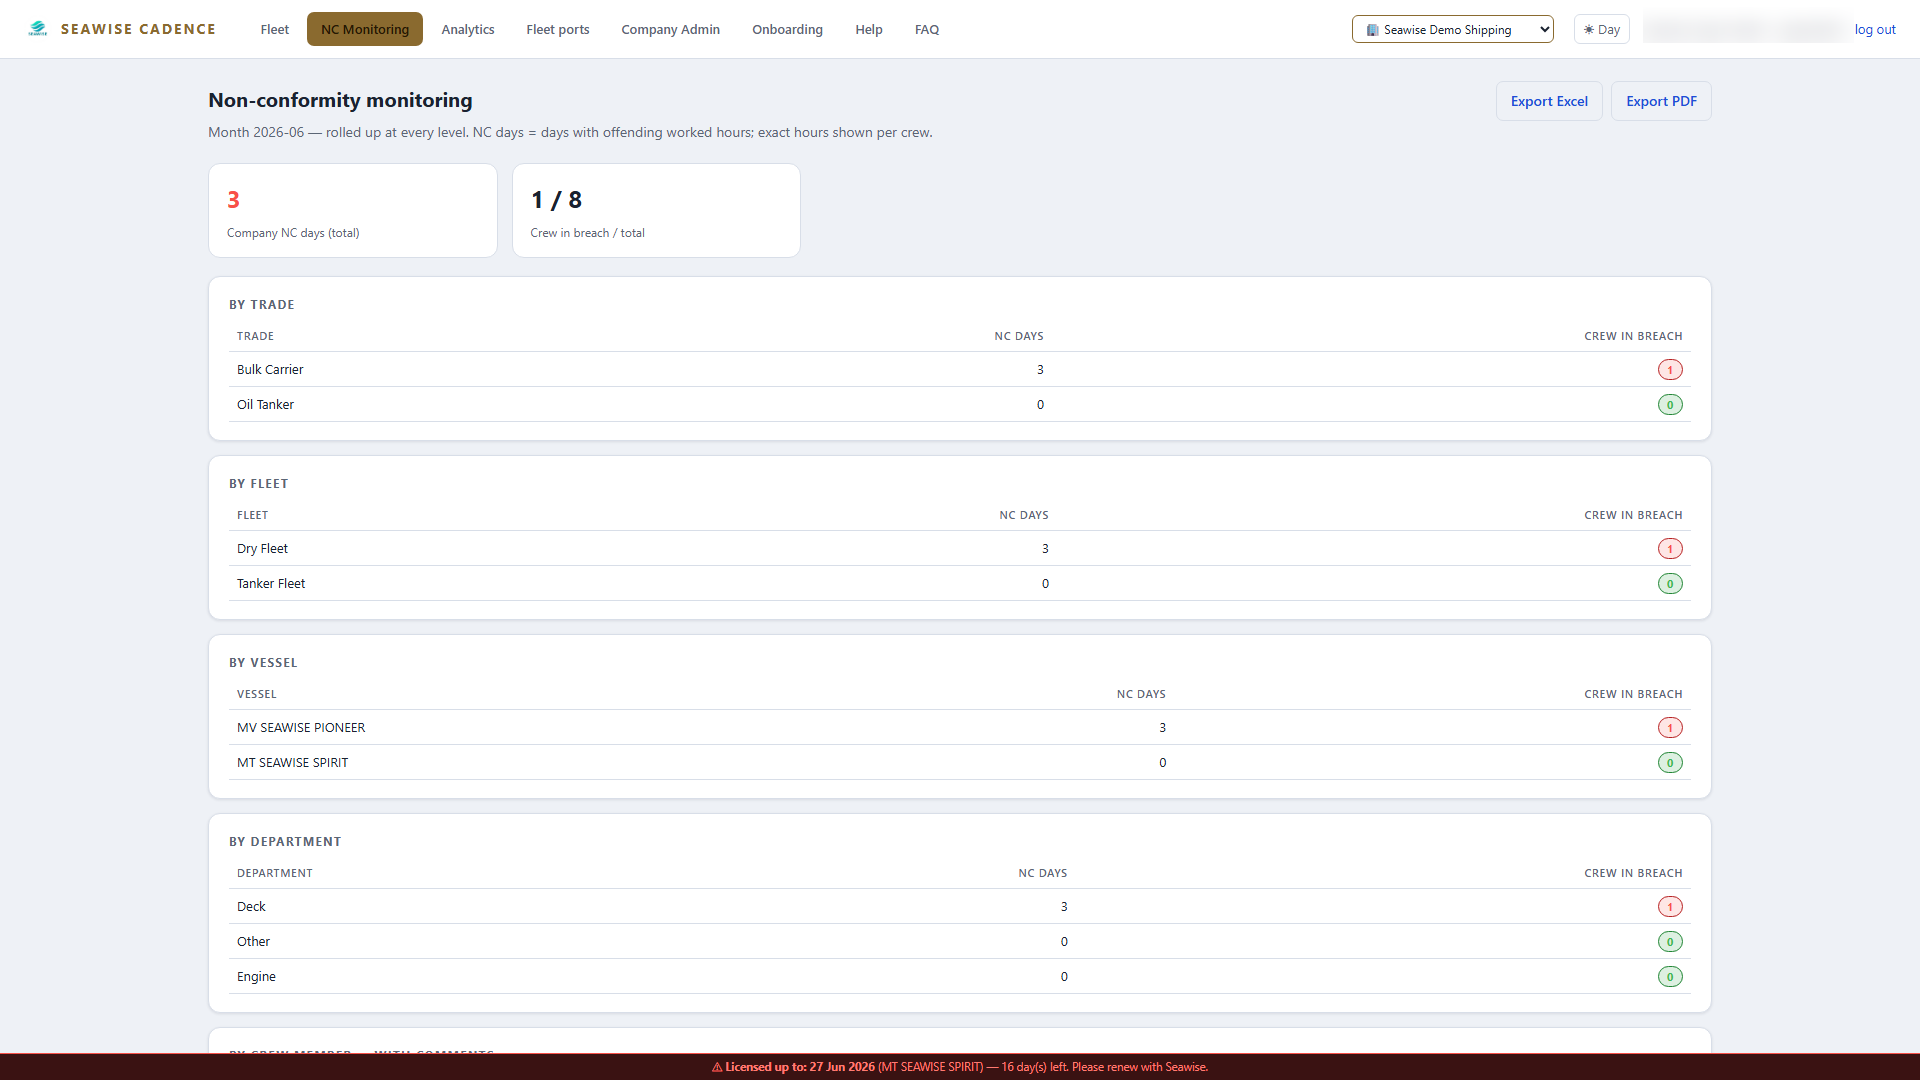Click the Dry Fleet row
Screen dimensions: 1920x1080
pyautogui.click(x=959, y=548)
